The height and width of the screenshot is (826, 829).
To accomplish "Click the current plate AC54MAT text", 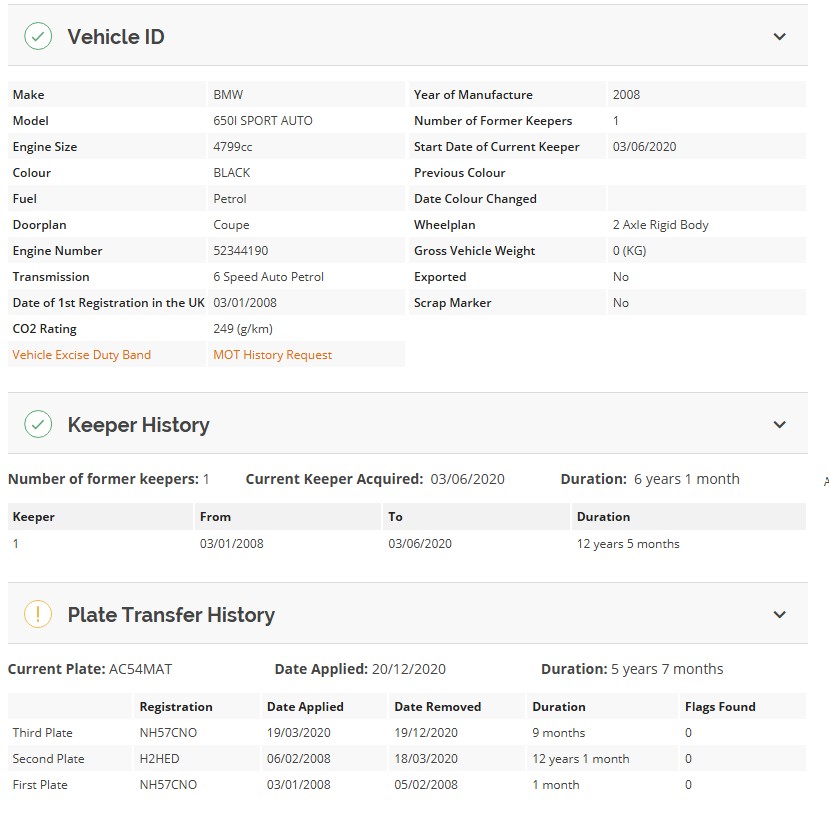I will [140, 669].
